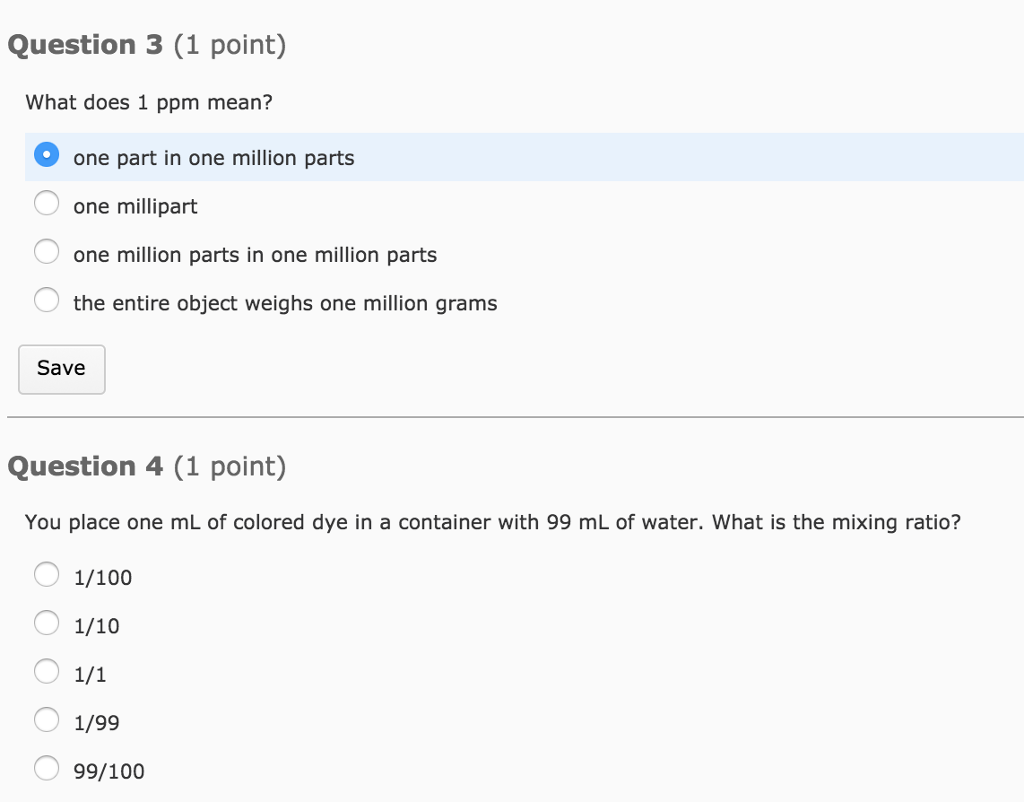Select the "one millipart" answer option
This screenshot has height=802, width=1024.
tap(46, 203)
